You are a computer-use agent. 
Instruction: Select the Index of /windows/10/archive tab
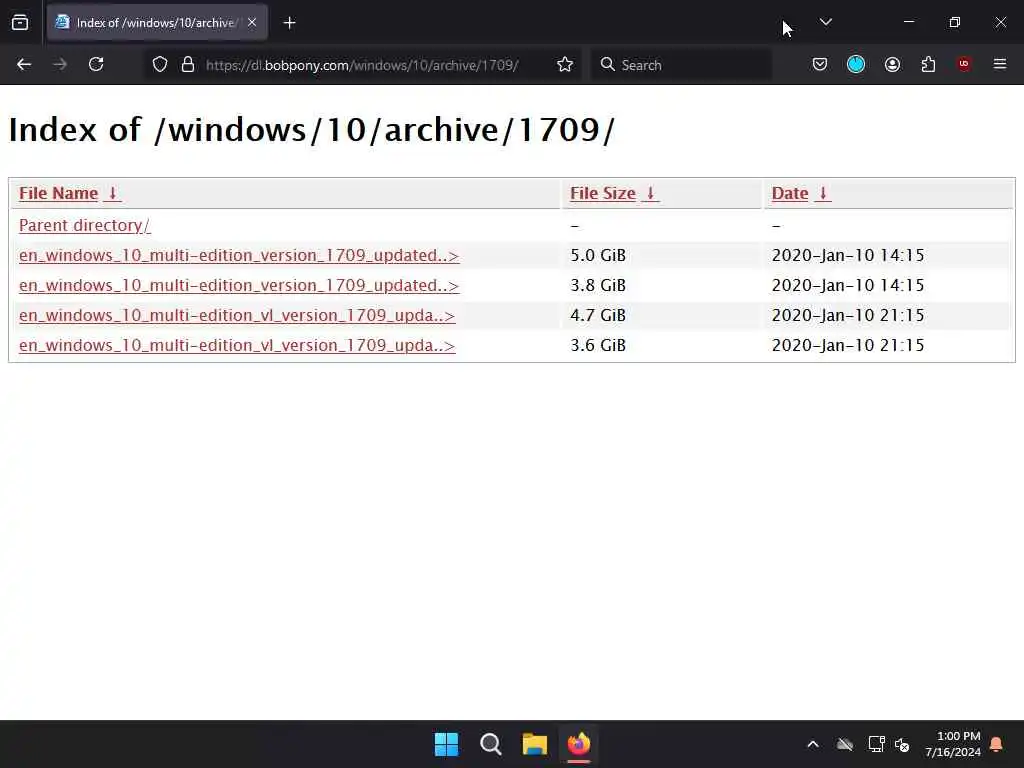[157, 22]
